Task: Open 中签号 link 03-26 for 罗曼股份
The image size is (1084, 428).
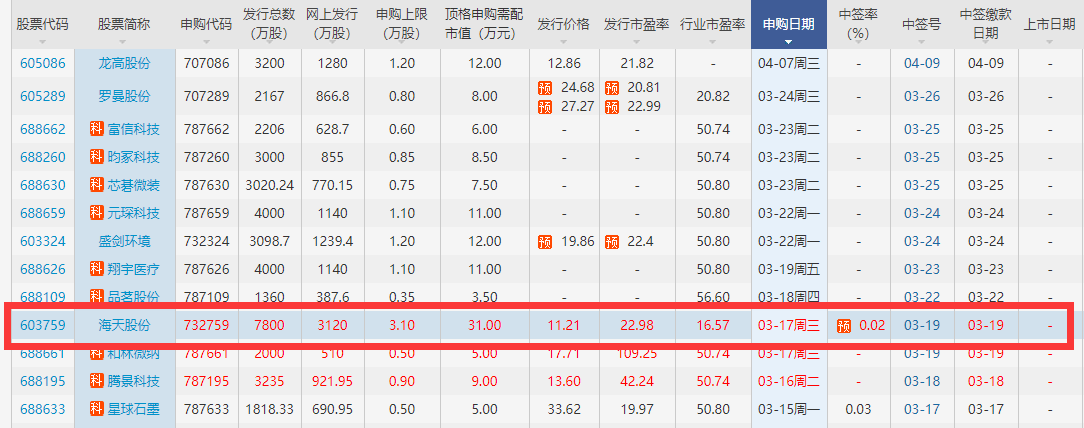Action: click(x=922, y=96)
